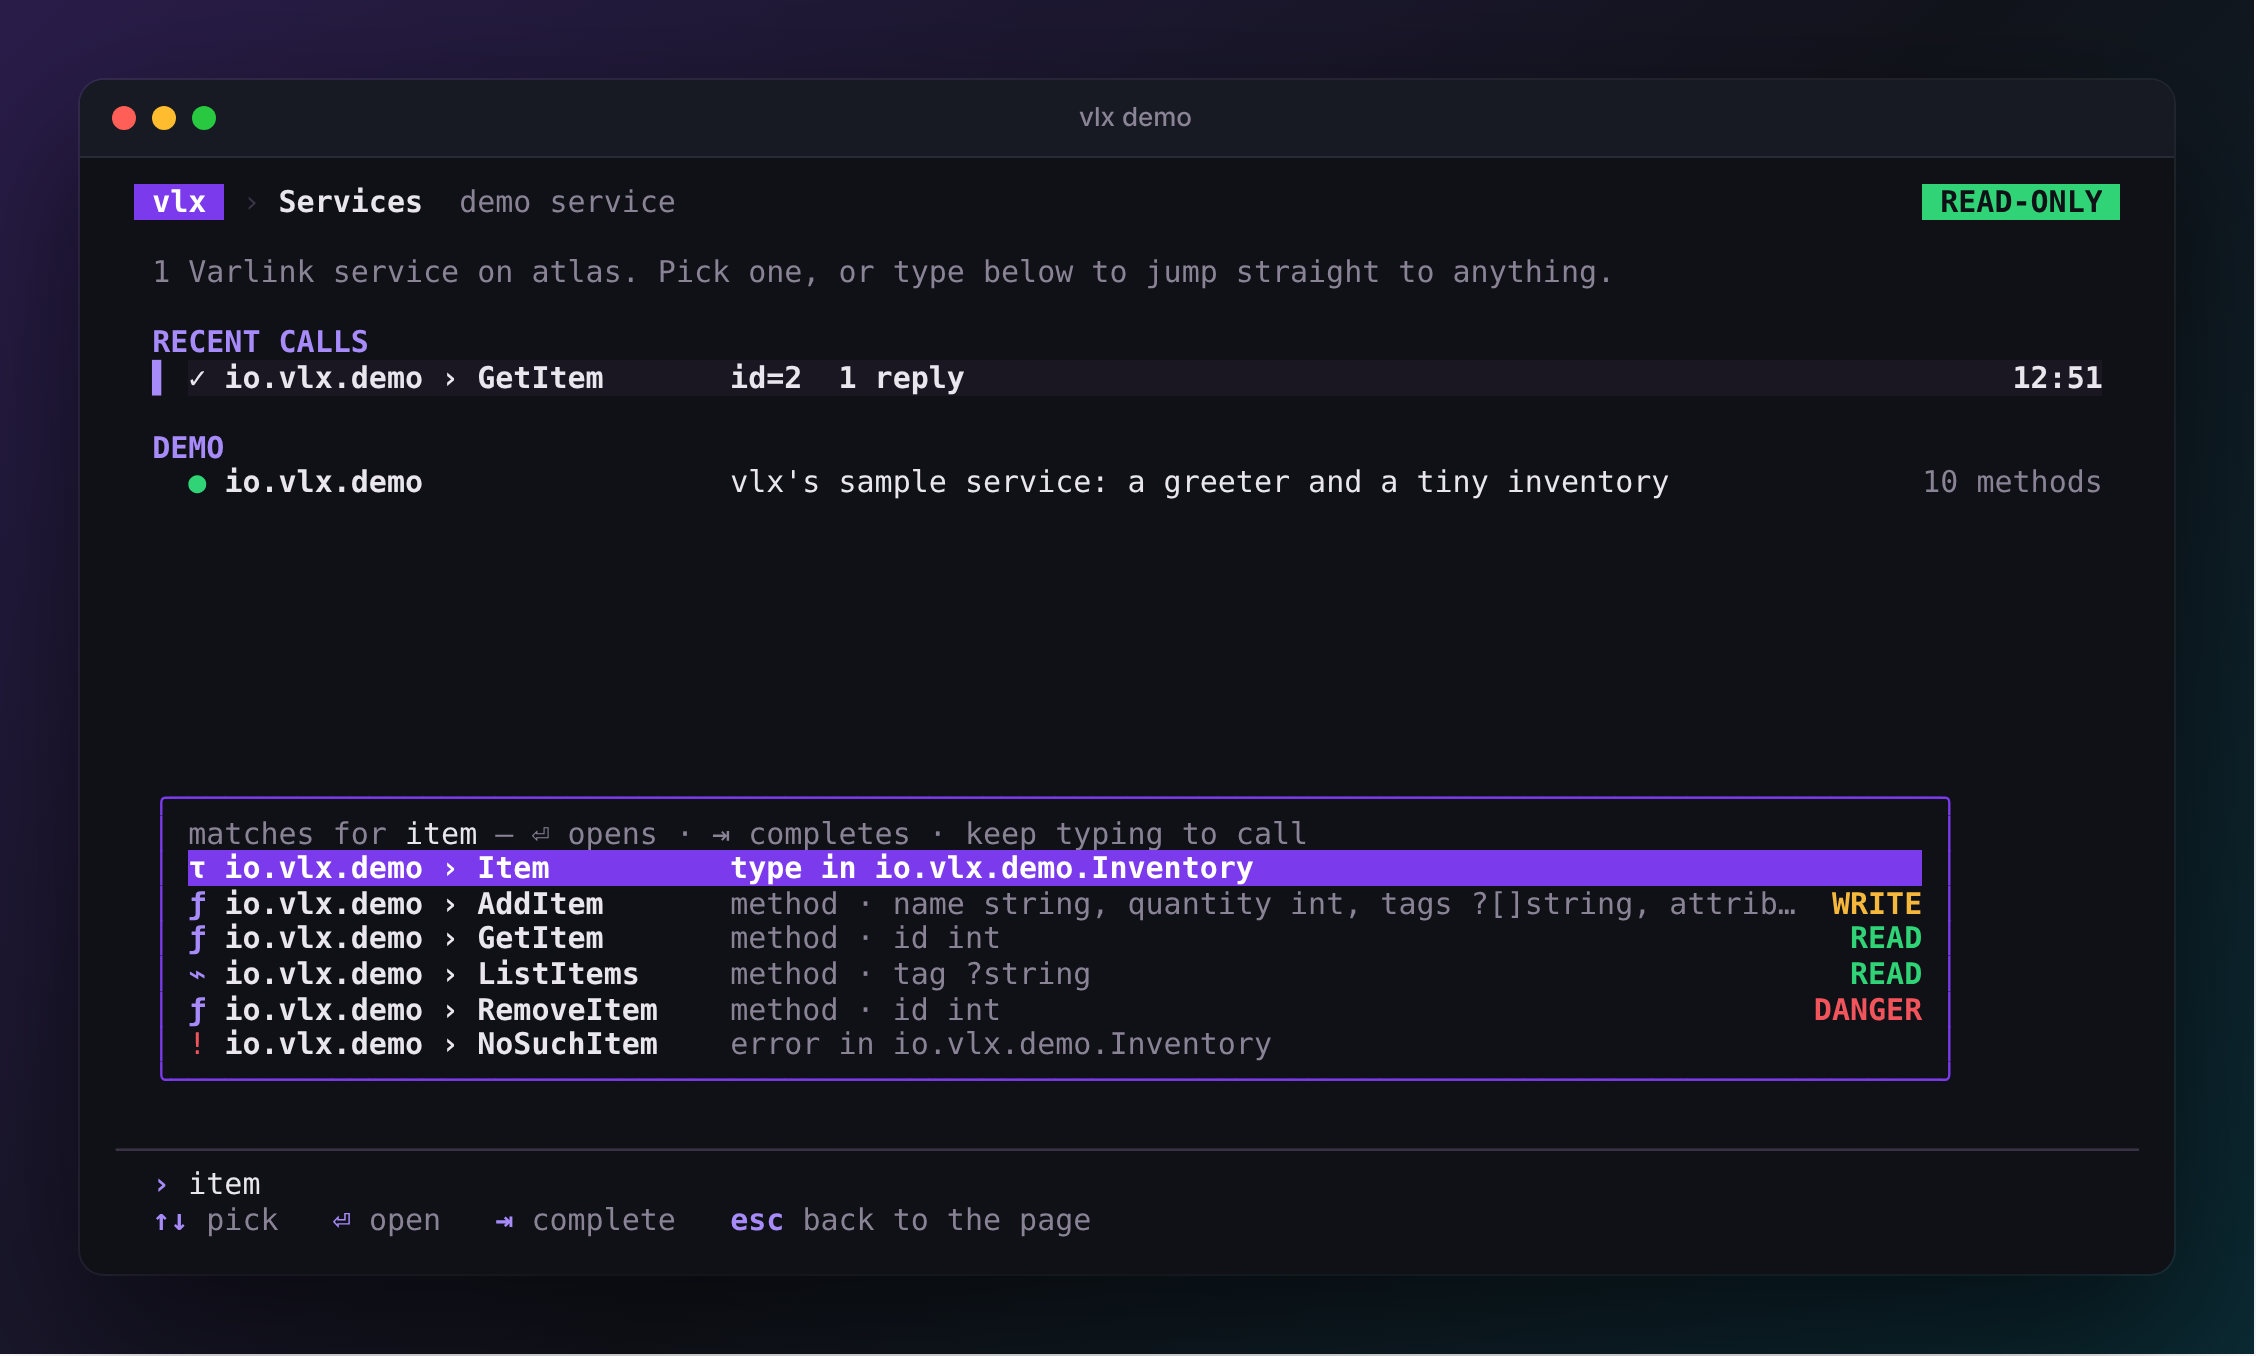Click the type icon beside Item
Screen dimensions: 2256x1356
coord(197,868)
